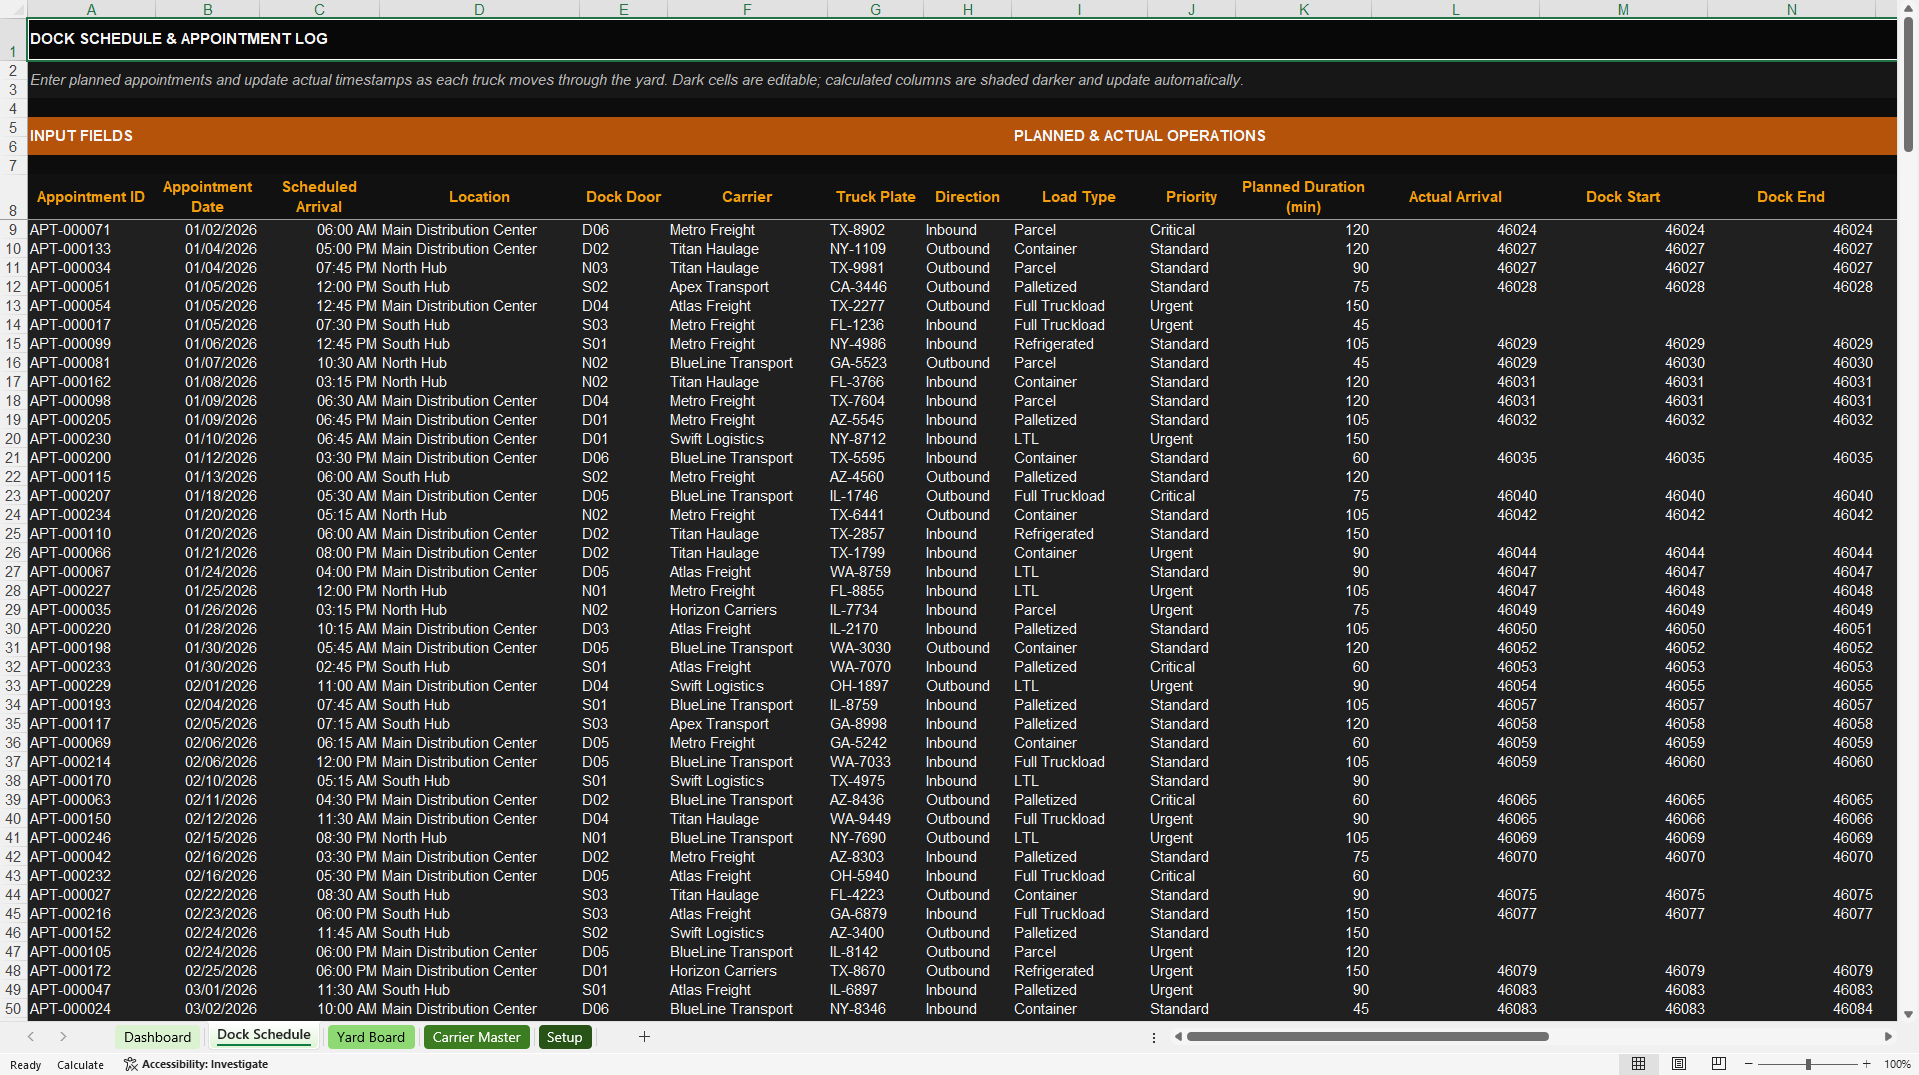Viewport: 1919px width, 1075px height.
Task: Select APT-000172 cell
Action: (x=91, y=971)
